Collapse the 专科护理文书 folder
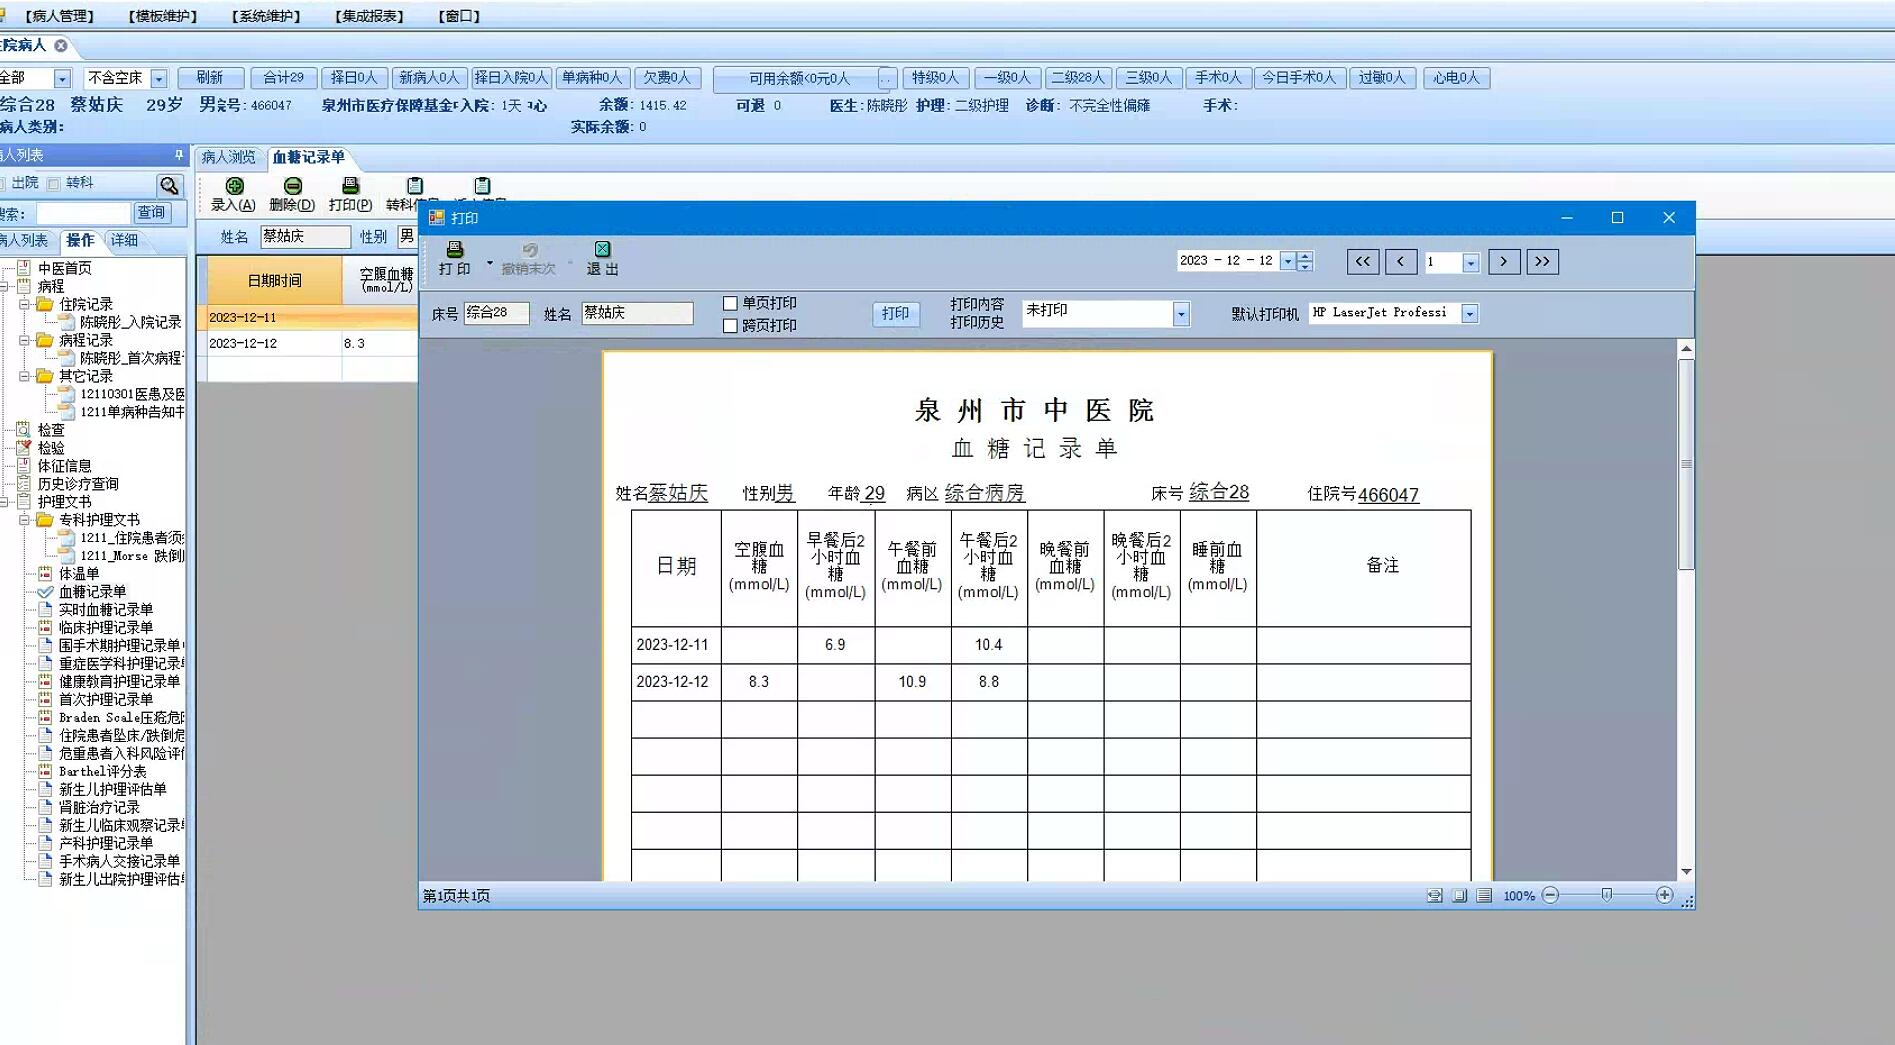1895x1045 pixels. click(25, 520)
